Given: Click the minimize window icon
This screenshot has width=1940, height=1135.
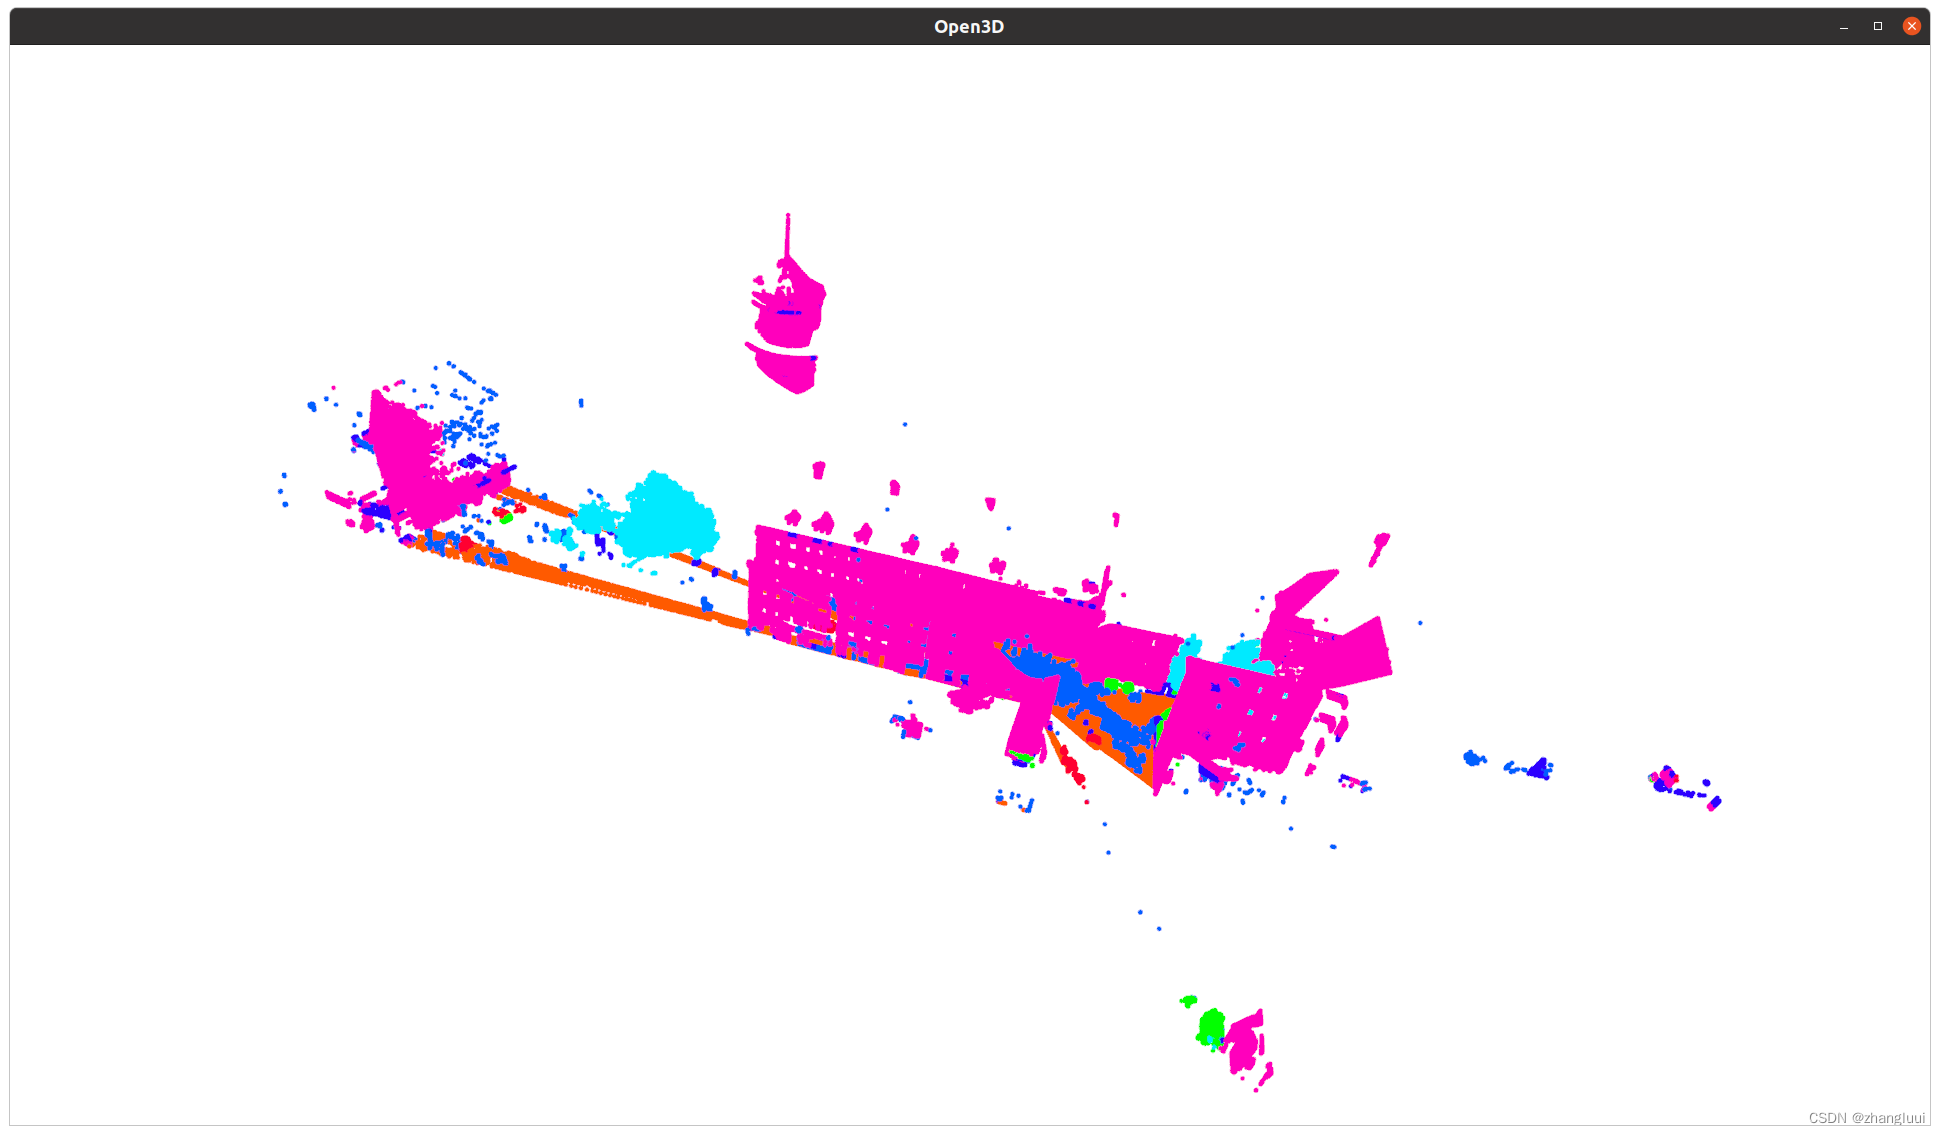Looking at the screenshot, I should point(1843,26).
